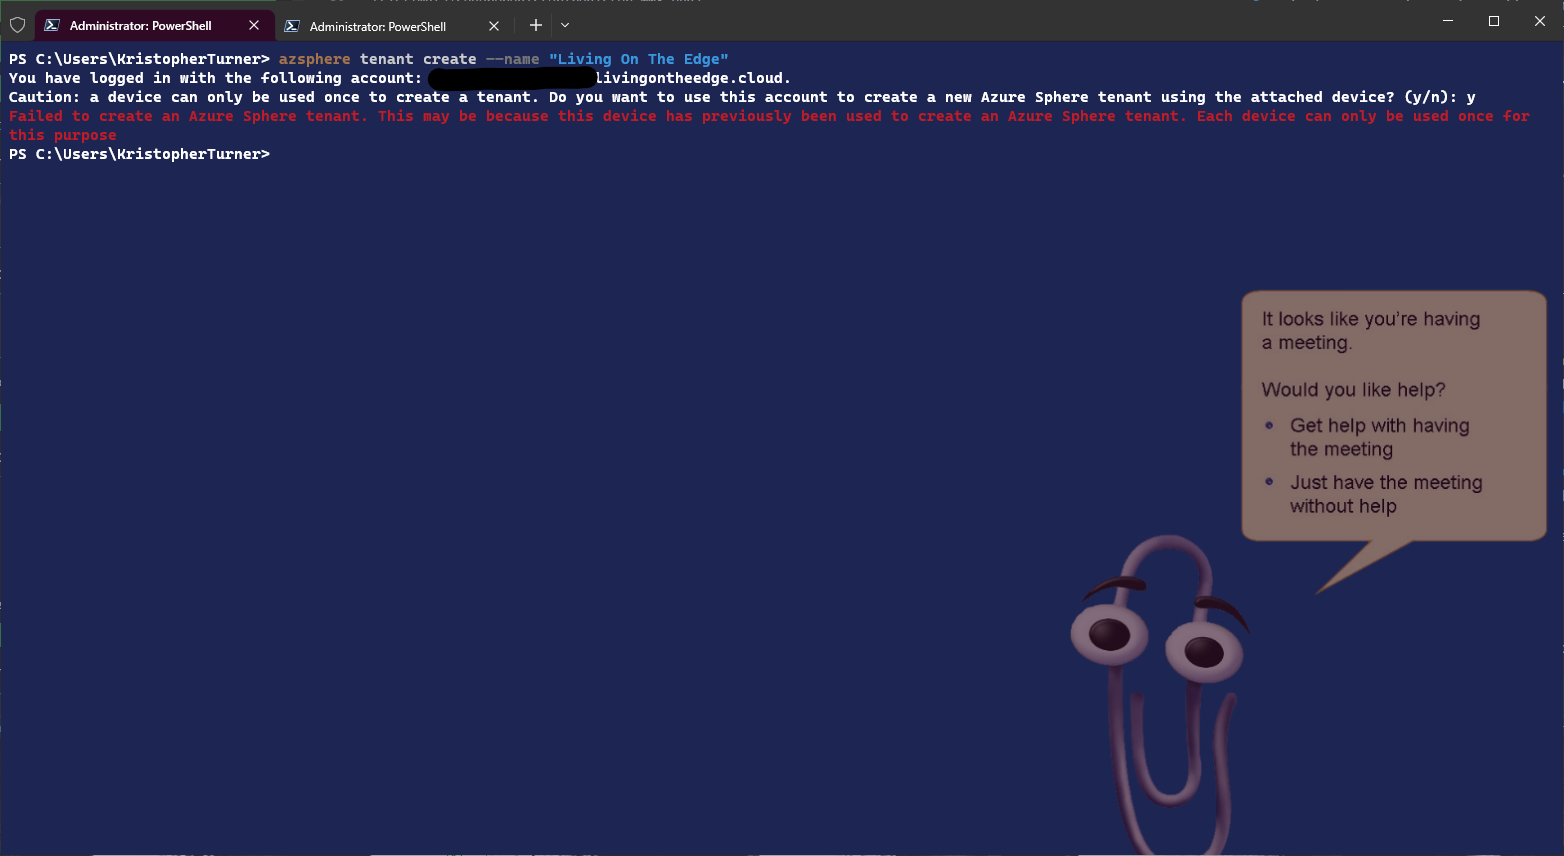Minimize the Terminal window

1448,21
